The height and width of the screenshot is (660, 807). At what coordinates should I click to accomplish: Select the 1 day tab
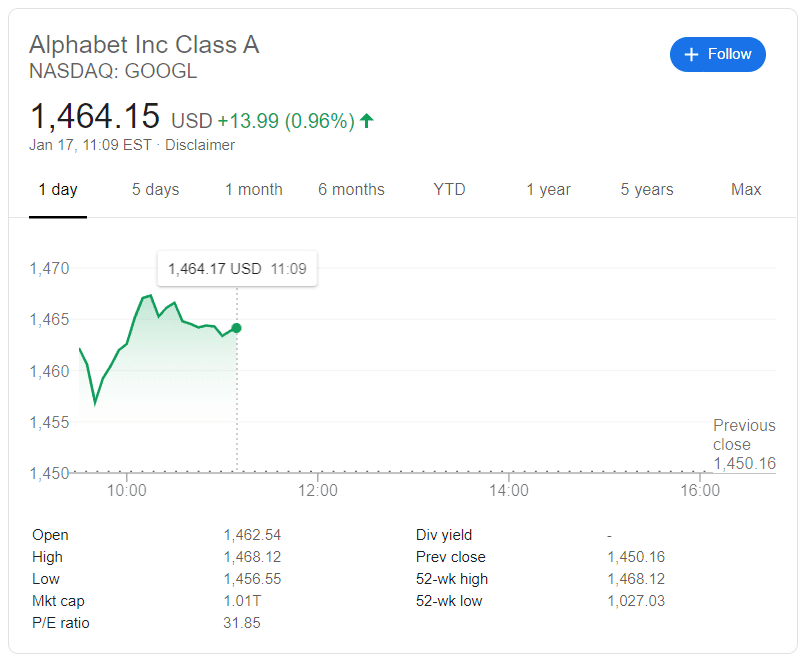click(58, 189)
